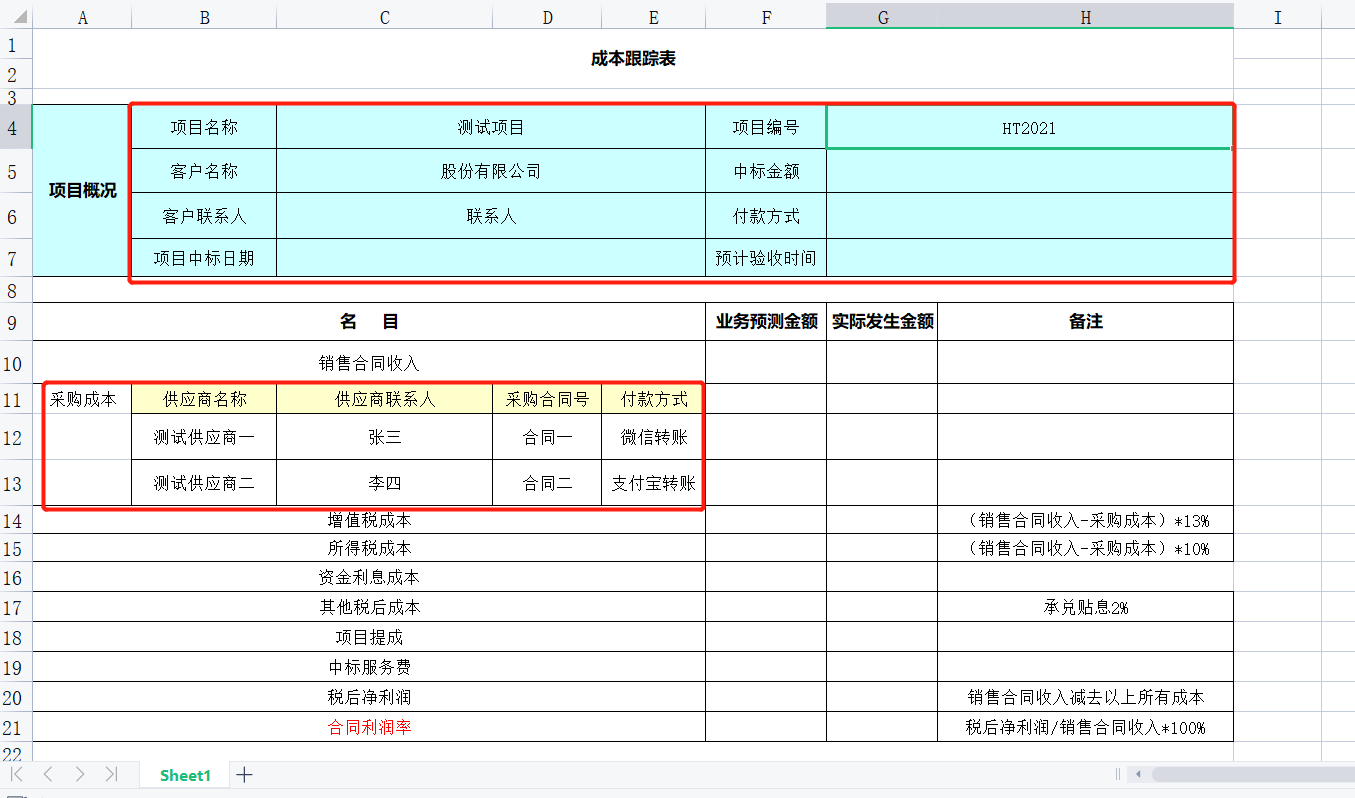Select the cell 中标金额
The image size is (1355, 798).
[x=766, y=171]
